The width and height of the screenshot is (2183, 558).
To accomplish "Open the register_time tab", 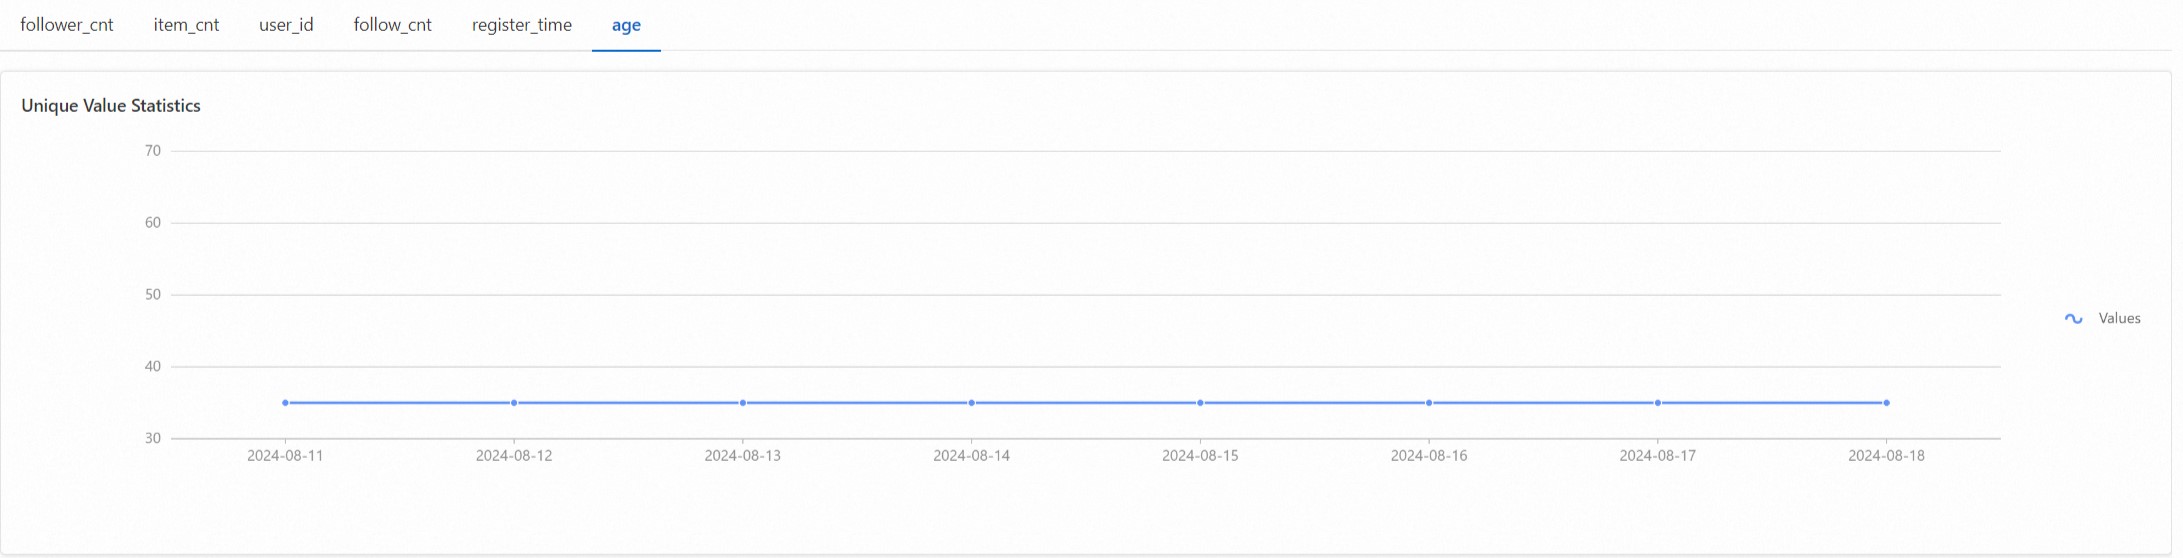I will pos(522,25).
